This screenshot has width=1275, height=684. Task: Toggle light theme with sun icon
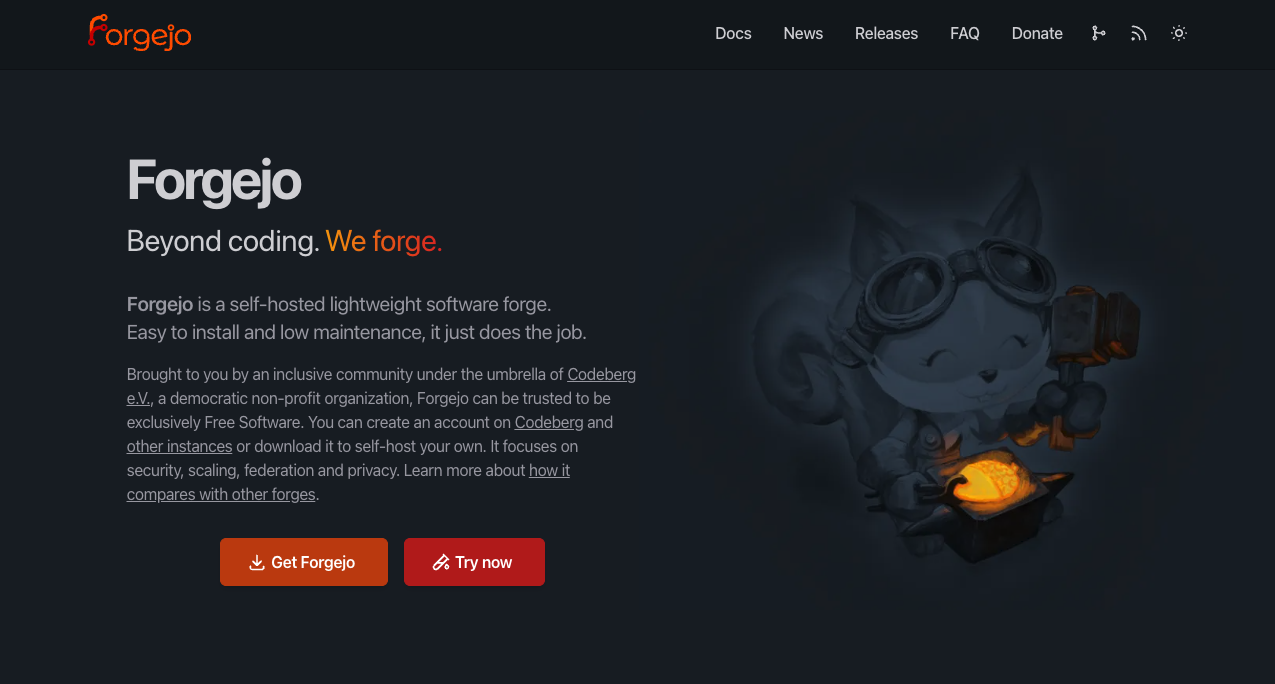1179,33
